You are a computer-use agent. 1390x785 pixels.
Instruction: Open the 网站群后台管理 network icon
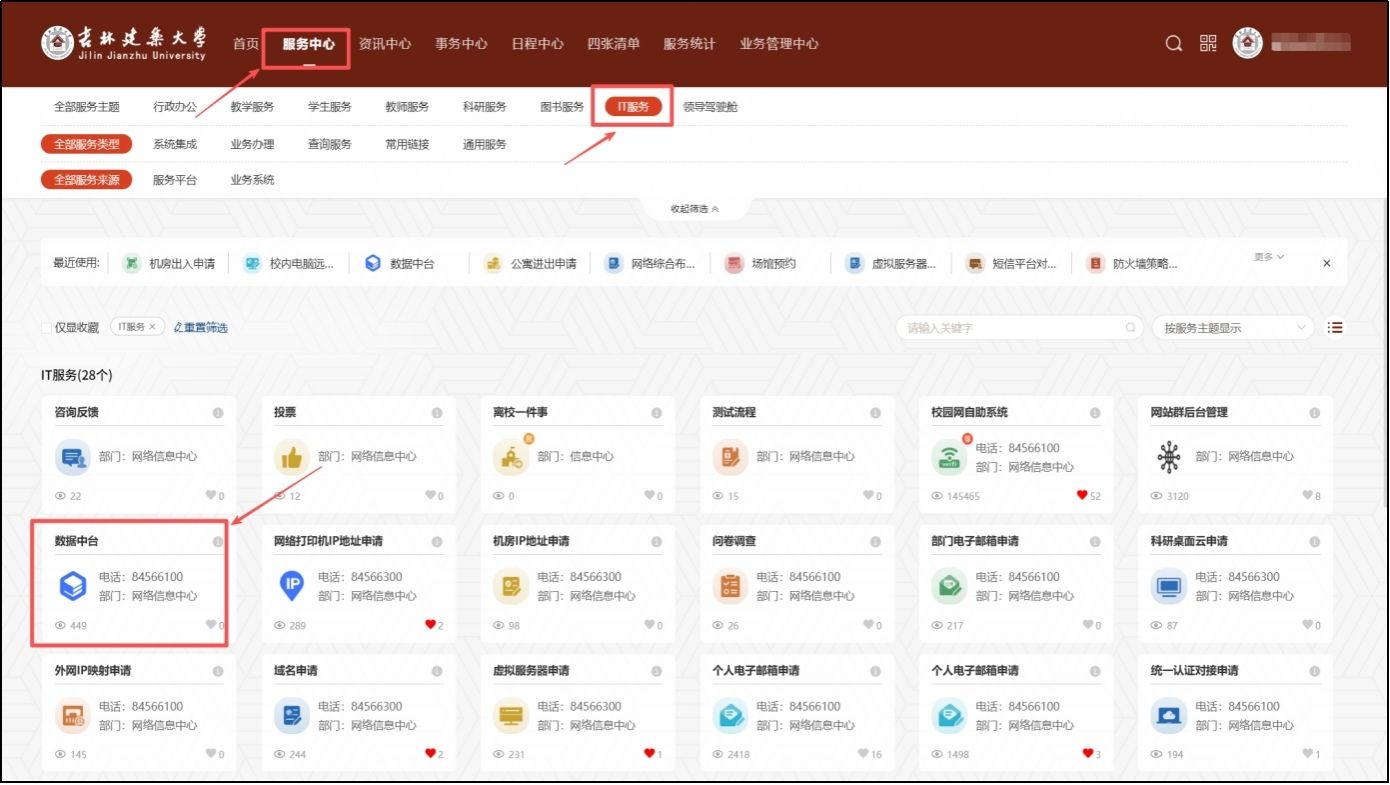(x=1167, y=458)
